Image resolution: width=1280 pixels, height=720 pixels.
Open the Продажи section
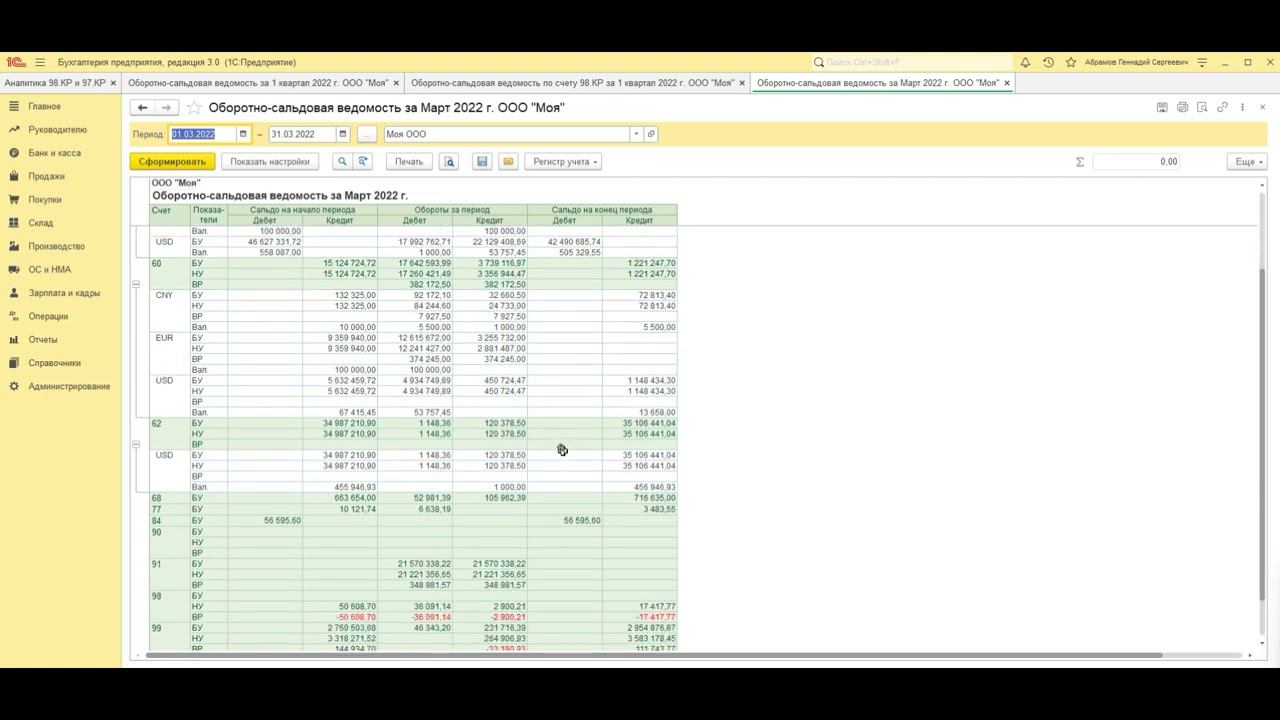(46, 176)
